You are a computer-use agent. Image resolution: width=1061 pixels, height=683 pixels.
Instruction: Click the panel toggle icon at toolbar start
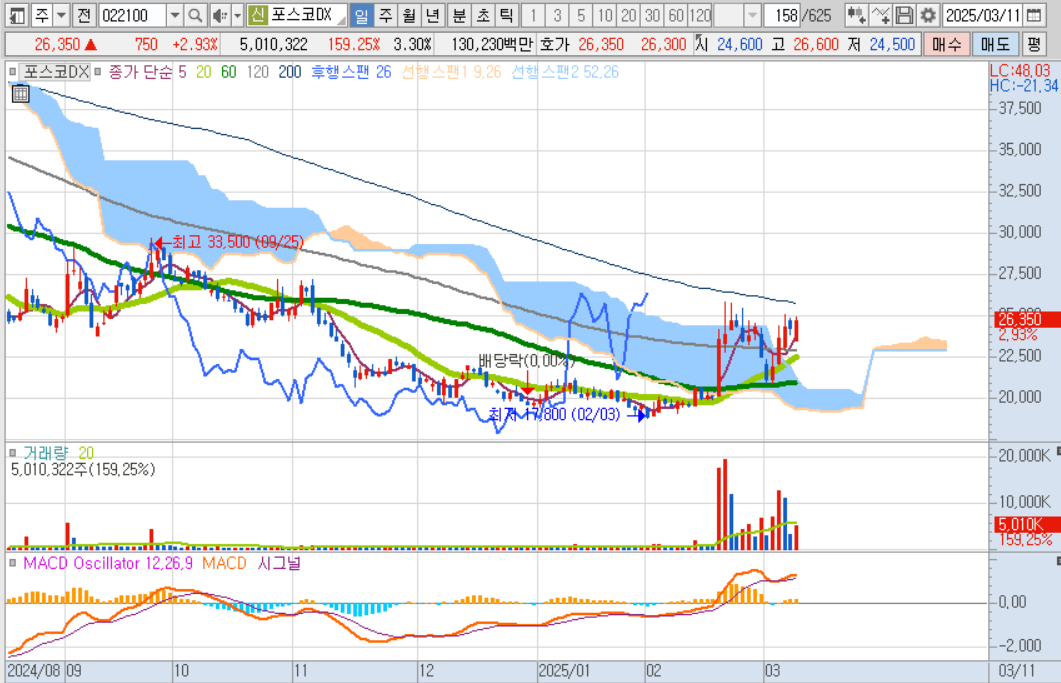click(16, 14)
